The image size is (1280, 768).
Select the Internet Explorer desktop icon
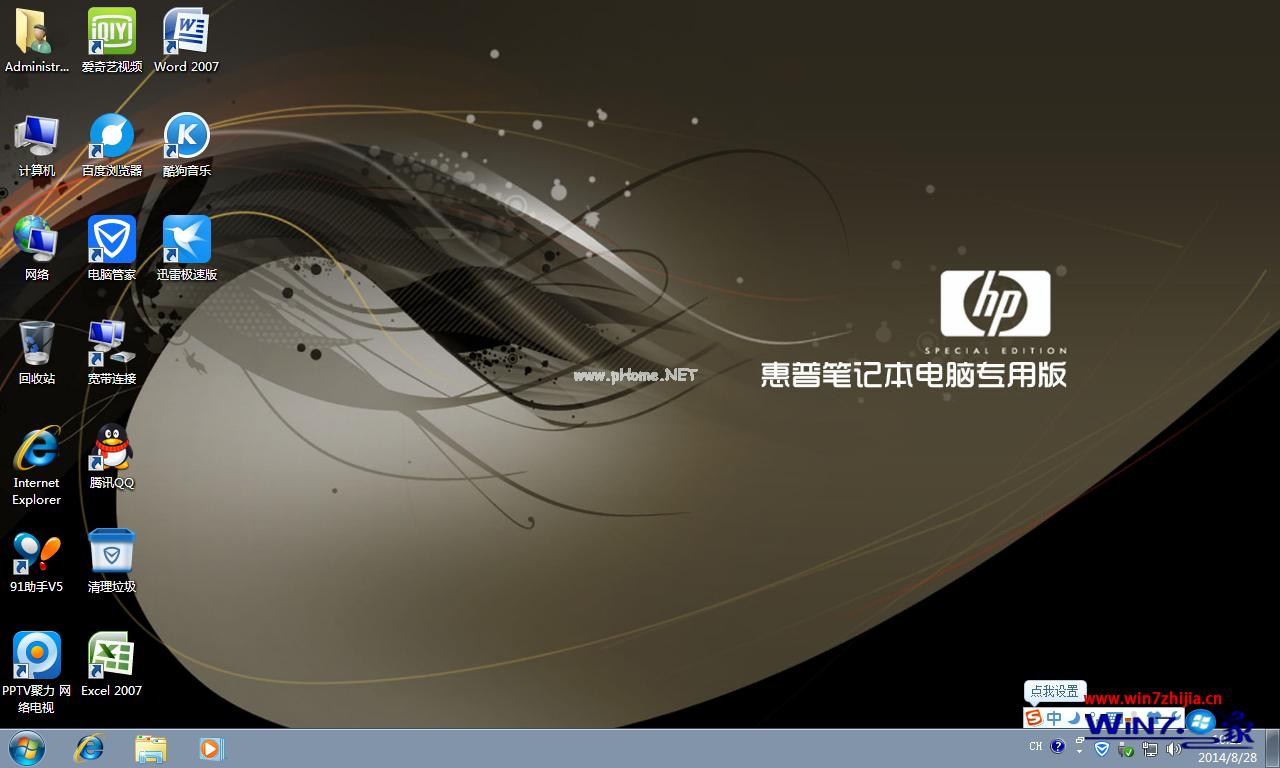(x=37, y=466)
